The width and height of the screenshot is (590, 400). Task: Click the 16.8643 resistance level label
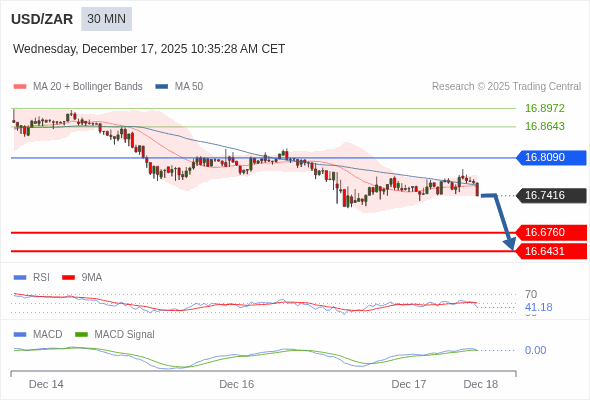click(x=545, y=126)
